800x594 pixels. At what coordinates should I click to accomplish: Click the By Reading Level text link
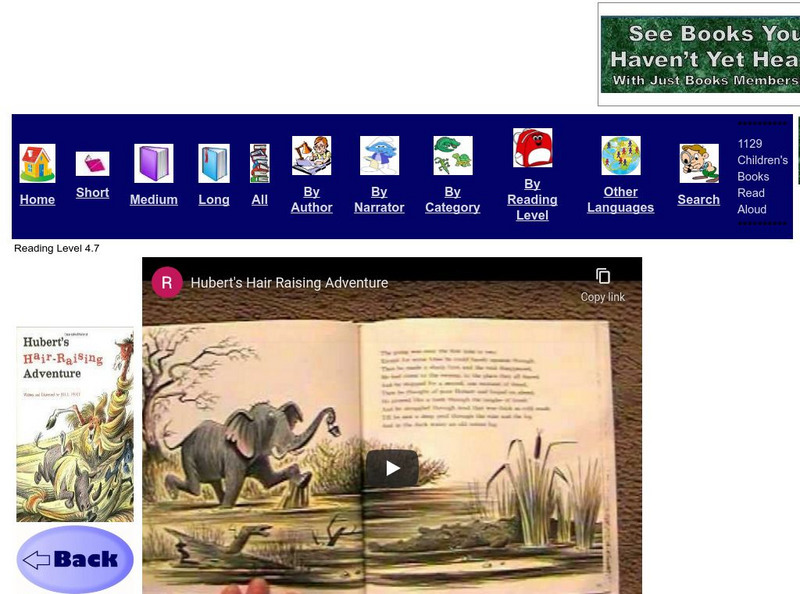(533, 200)
